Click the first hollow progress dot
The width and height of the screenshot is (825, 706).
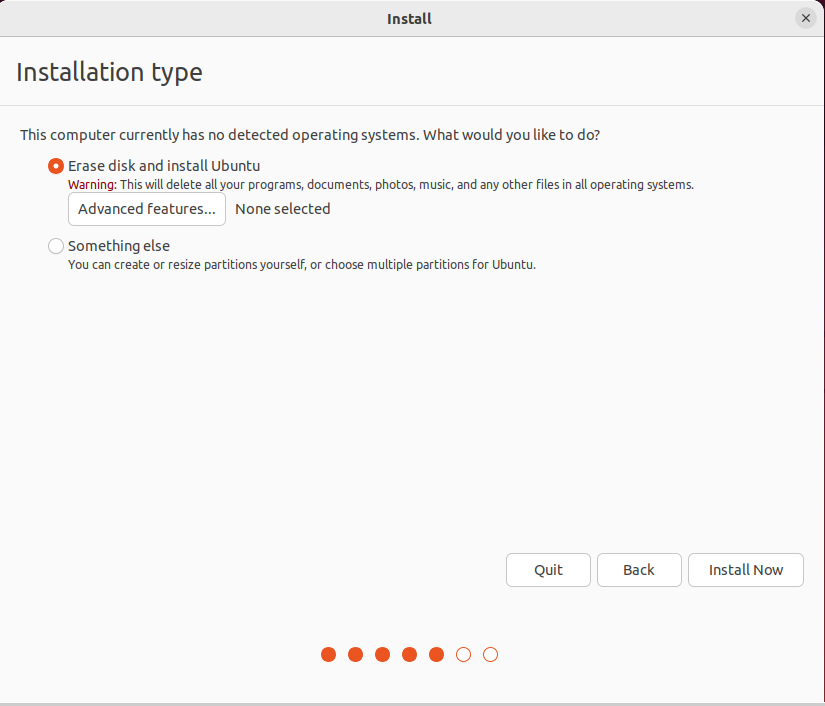(x=463, y=655)
